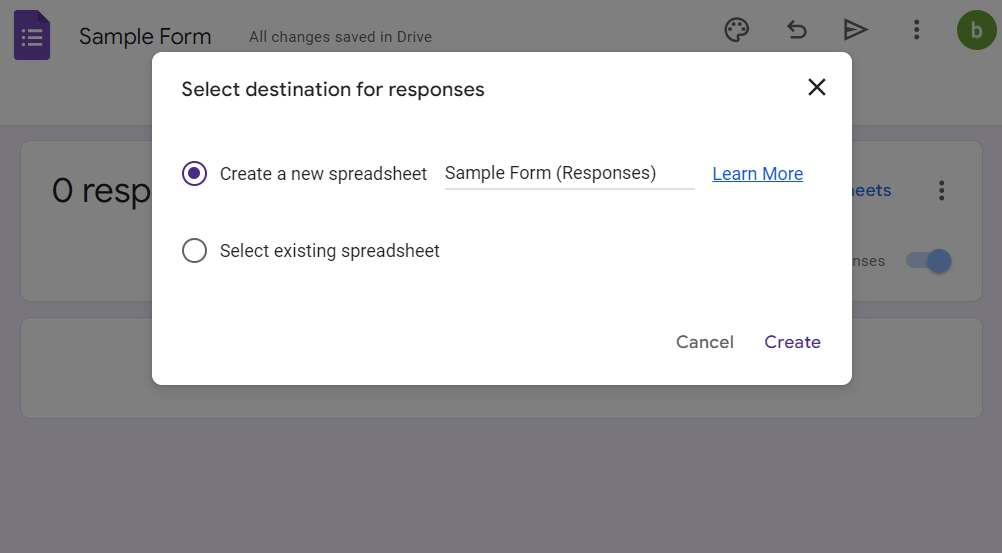Open the customize theme palette icon

tap(736, 29)
